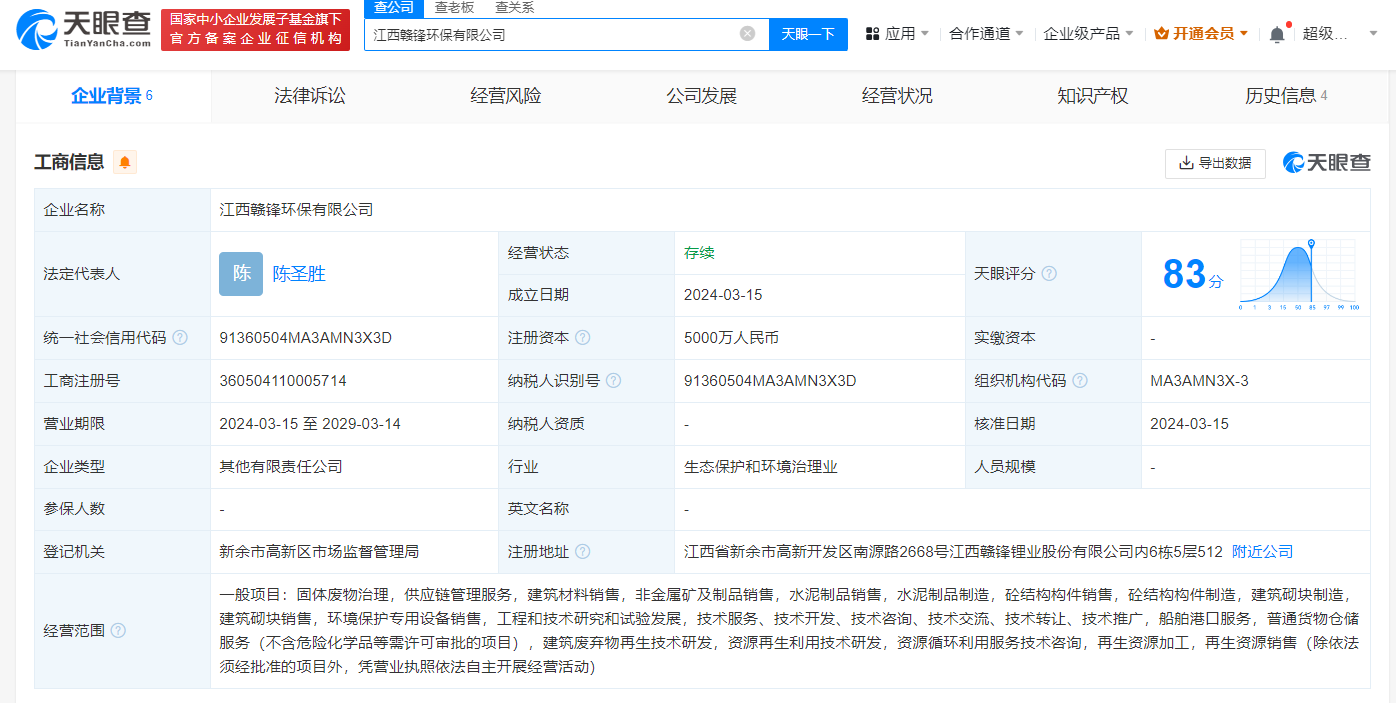Click the 导出数据 export button
1396x703 pixels.
point(1215,163)
